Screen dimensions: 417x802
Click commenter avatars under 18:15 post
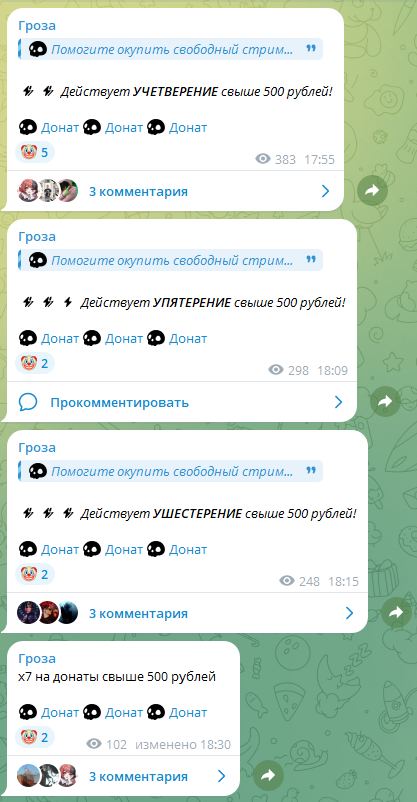[x=47, y=613]
